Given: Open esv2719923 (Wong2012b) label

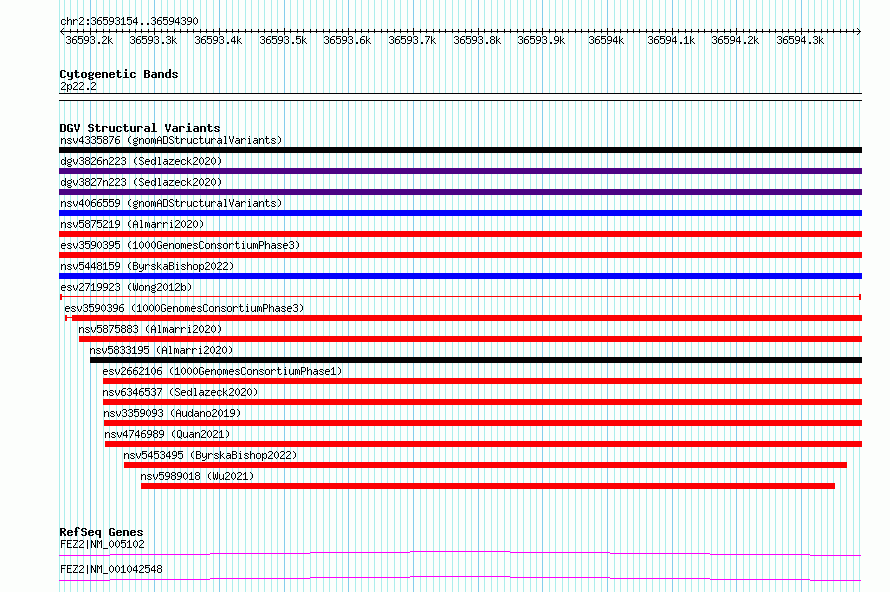Looking at the screenshot, I should tap(126, 287).
